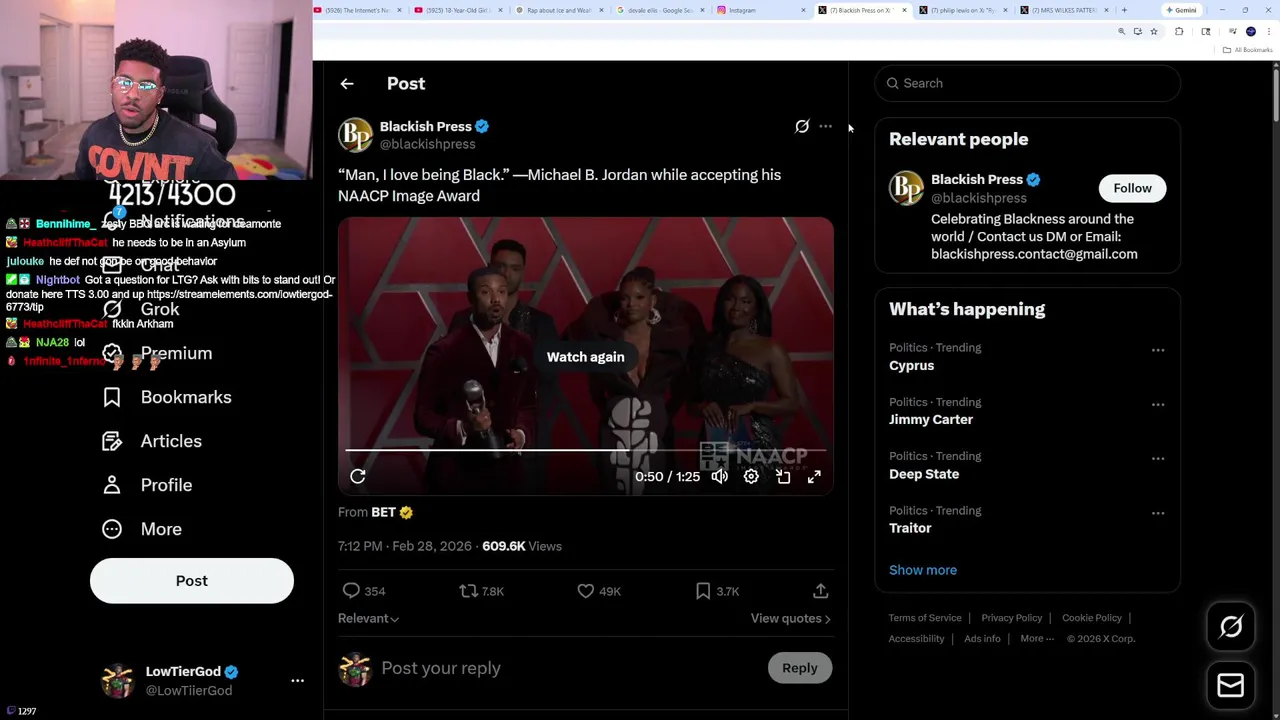Open the @blackishpress handle on the post

[427, 145]
